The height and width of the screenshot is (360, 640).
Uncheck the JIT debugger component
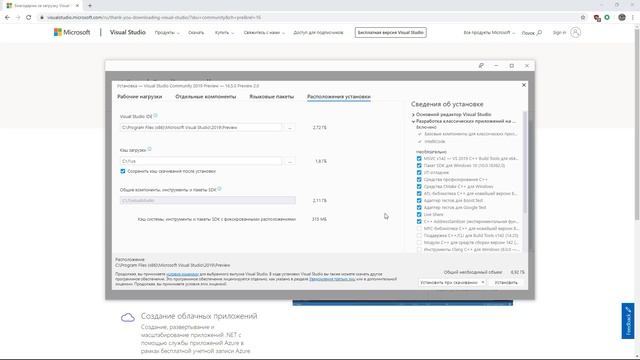tap(419, 172)
